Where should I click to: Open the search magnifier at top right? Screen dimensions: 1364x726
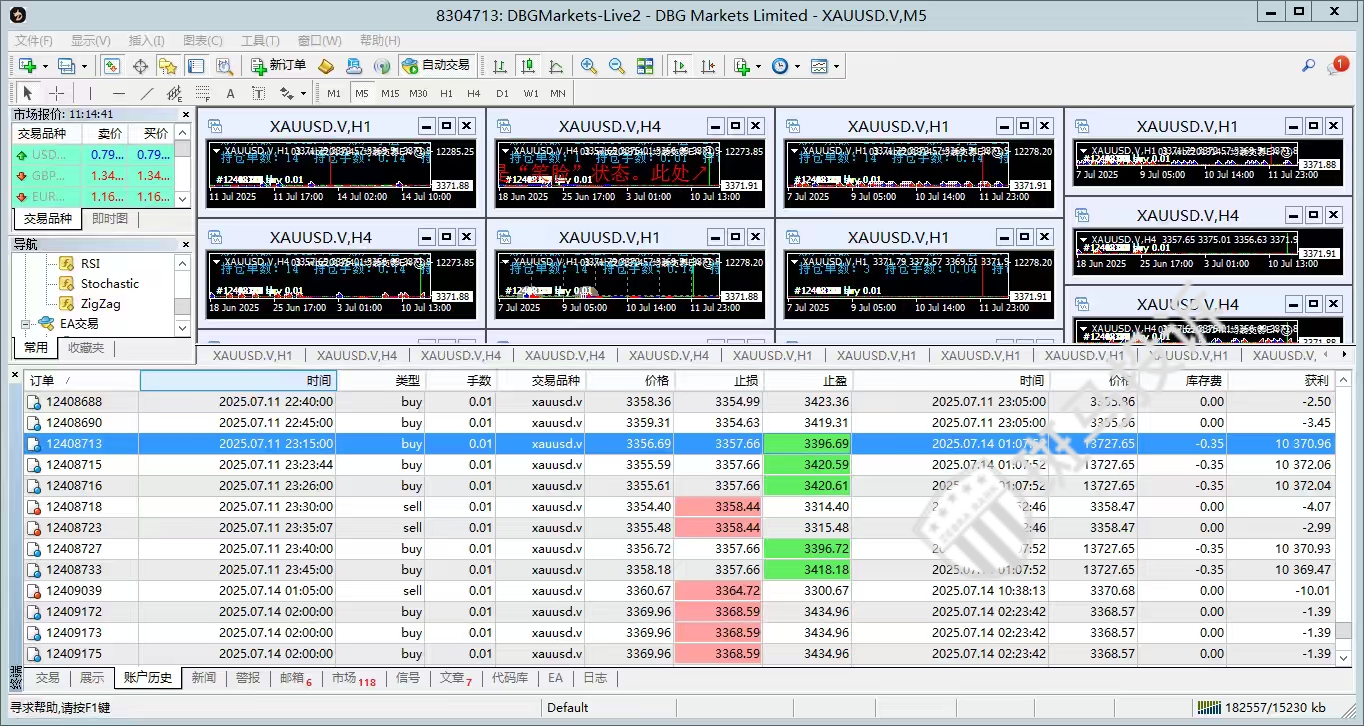pyautogui.click(x=1308, y=66)
